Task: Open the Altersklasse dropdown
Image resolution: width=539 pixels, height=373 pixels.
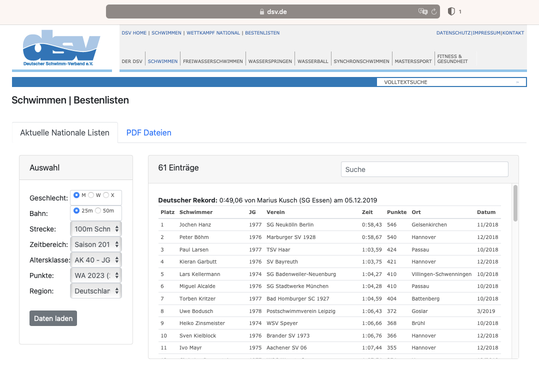Action: 96,260
